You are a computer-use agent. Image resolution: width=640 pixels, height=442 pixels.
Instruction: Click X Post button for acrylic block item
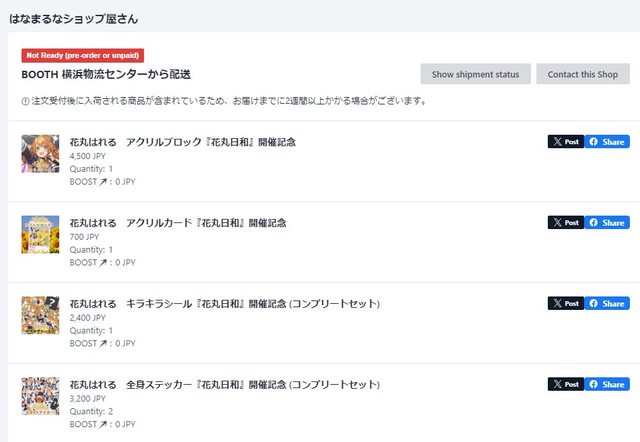click(x=565, y=142)
